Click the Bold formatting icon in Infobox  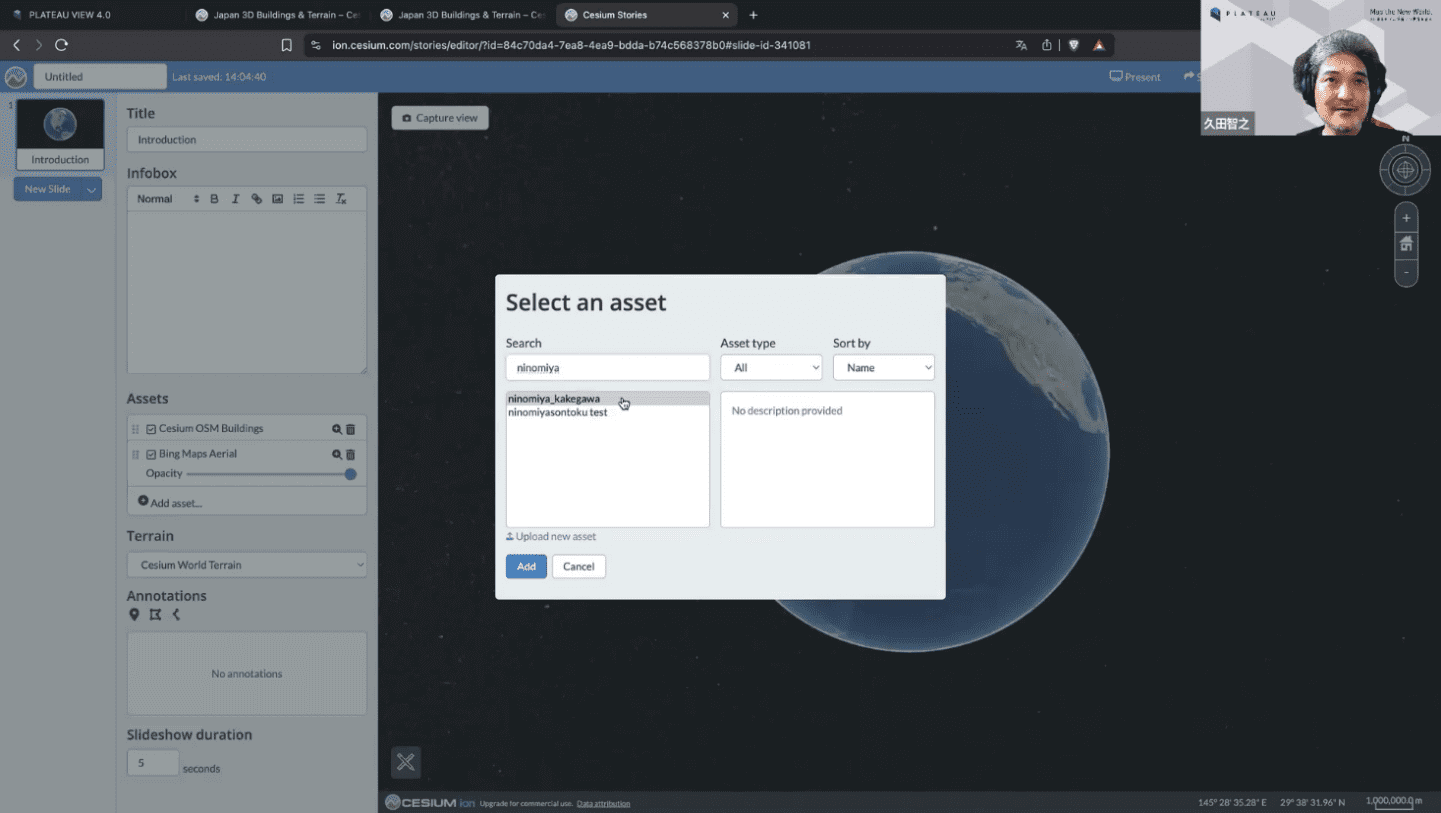214,199
